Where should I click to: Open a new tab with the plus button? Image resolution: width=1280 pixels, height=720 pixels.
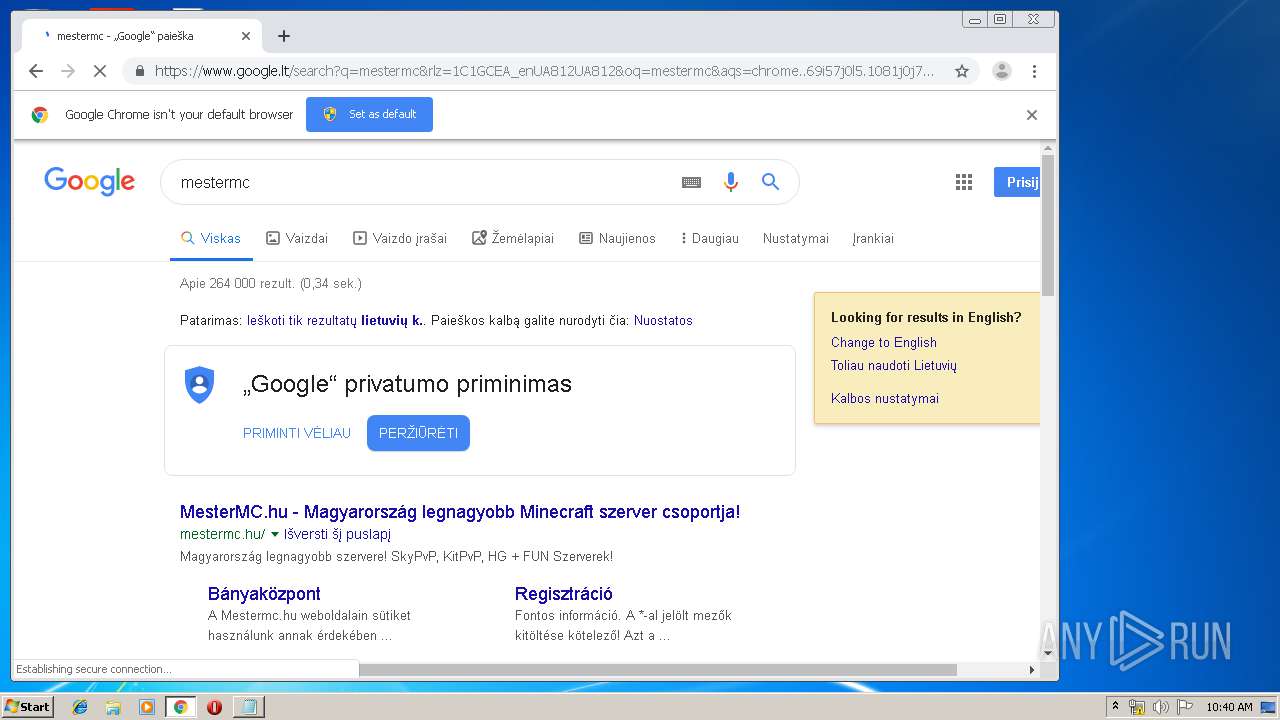[284, 36]
